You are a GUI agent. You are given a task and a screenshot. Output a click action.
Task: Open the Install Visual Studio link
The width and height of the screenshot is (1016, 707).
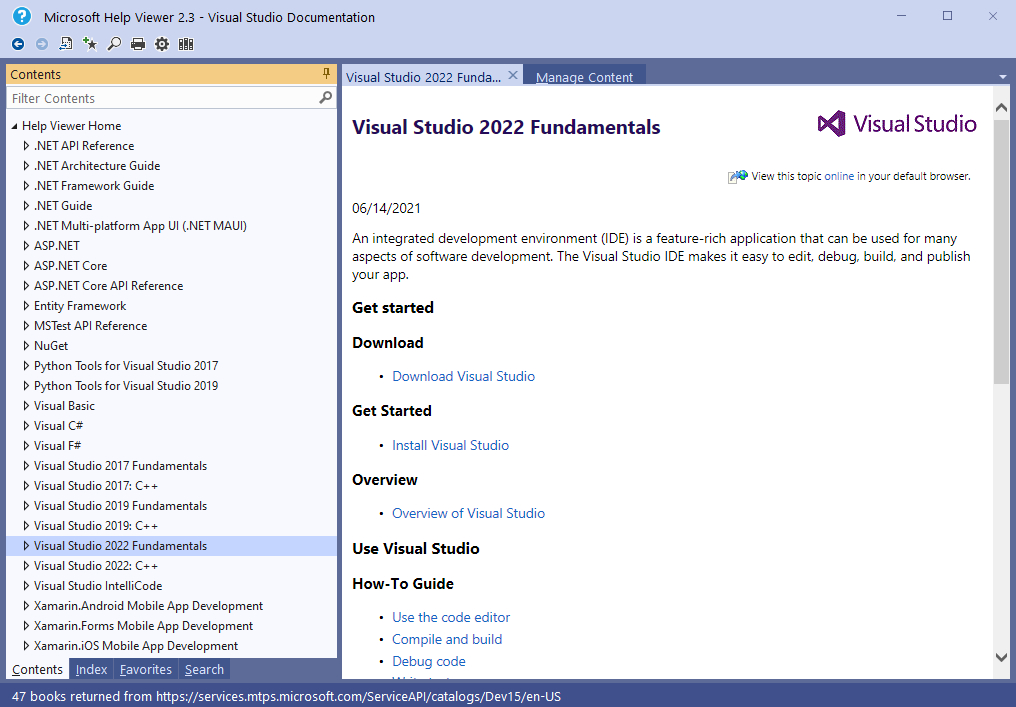pyautogui.click(x=450, y=445)
